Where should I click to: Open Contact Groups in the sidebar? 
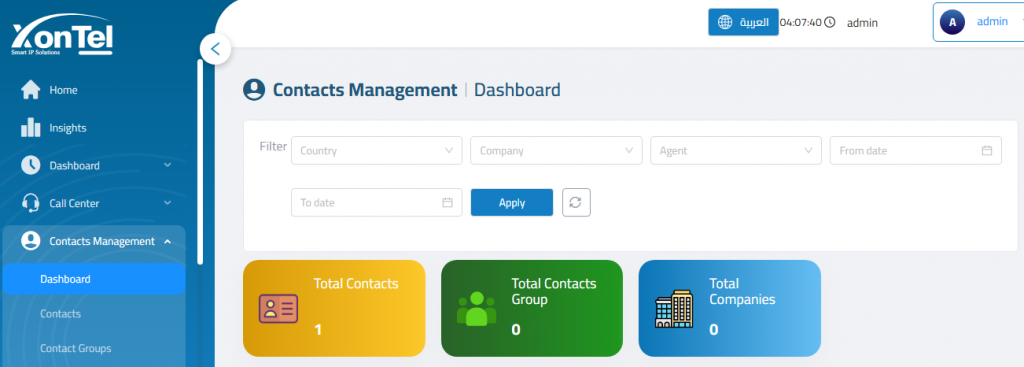pyautogui.click(x=76, y=349)
